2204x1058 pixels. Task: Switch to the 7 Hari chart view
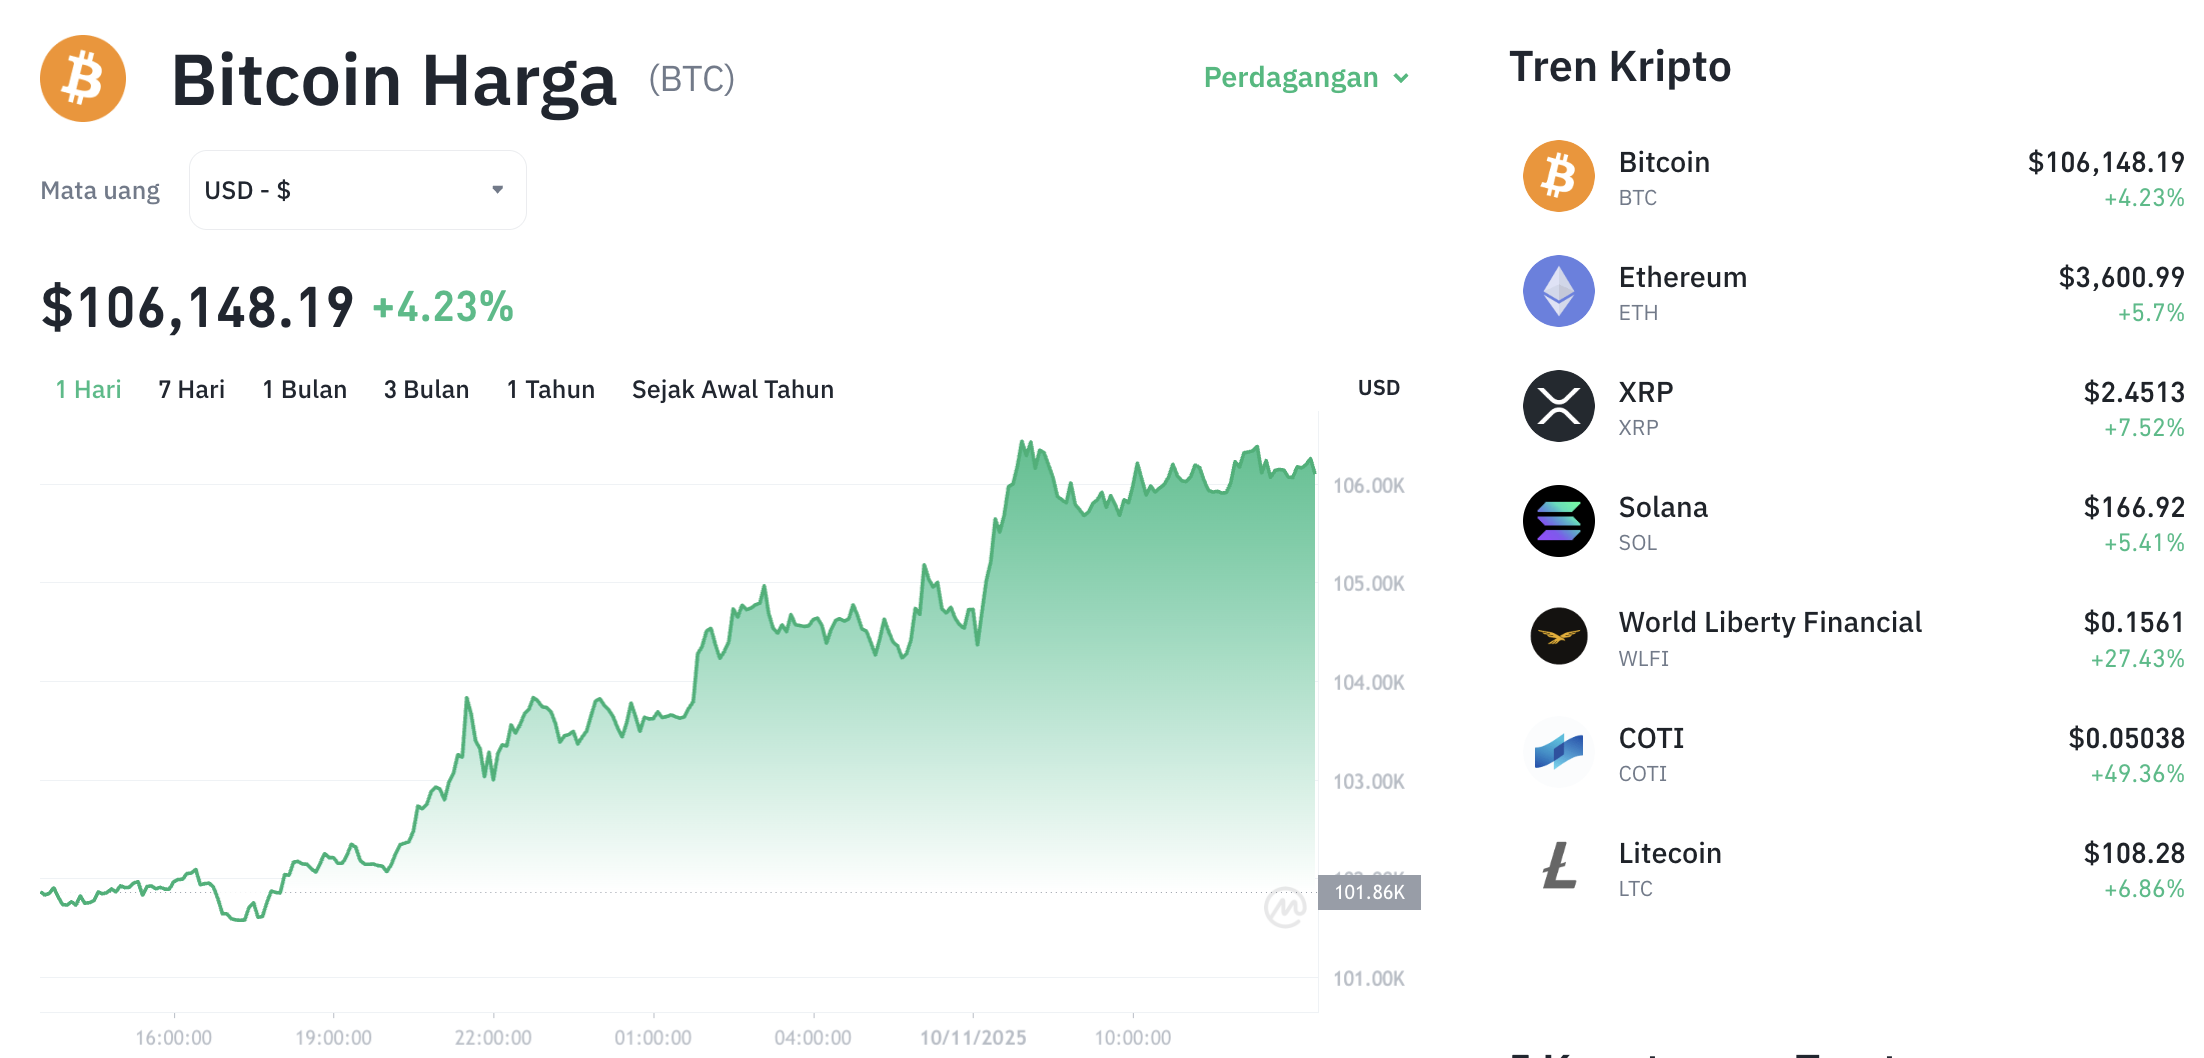pyautogui.click(x=190, y=389)
